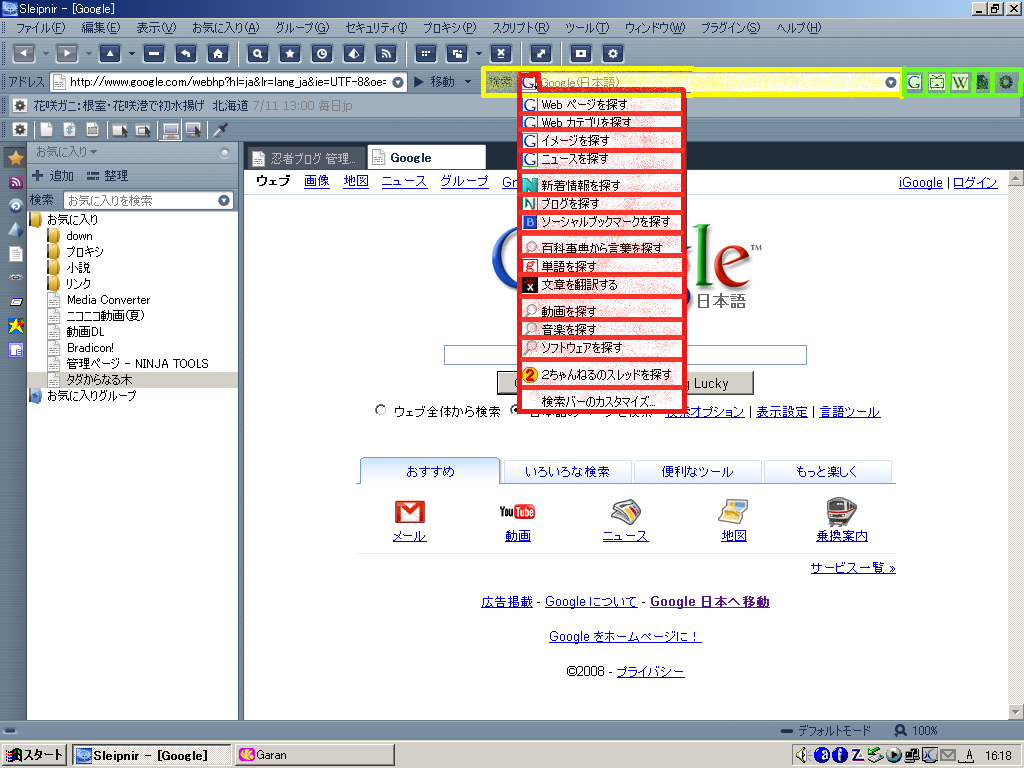Select the blue pyramid sidebar icon
The height and width of the screenshot is (768, 1024).
click(16, 230)
